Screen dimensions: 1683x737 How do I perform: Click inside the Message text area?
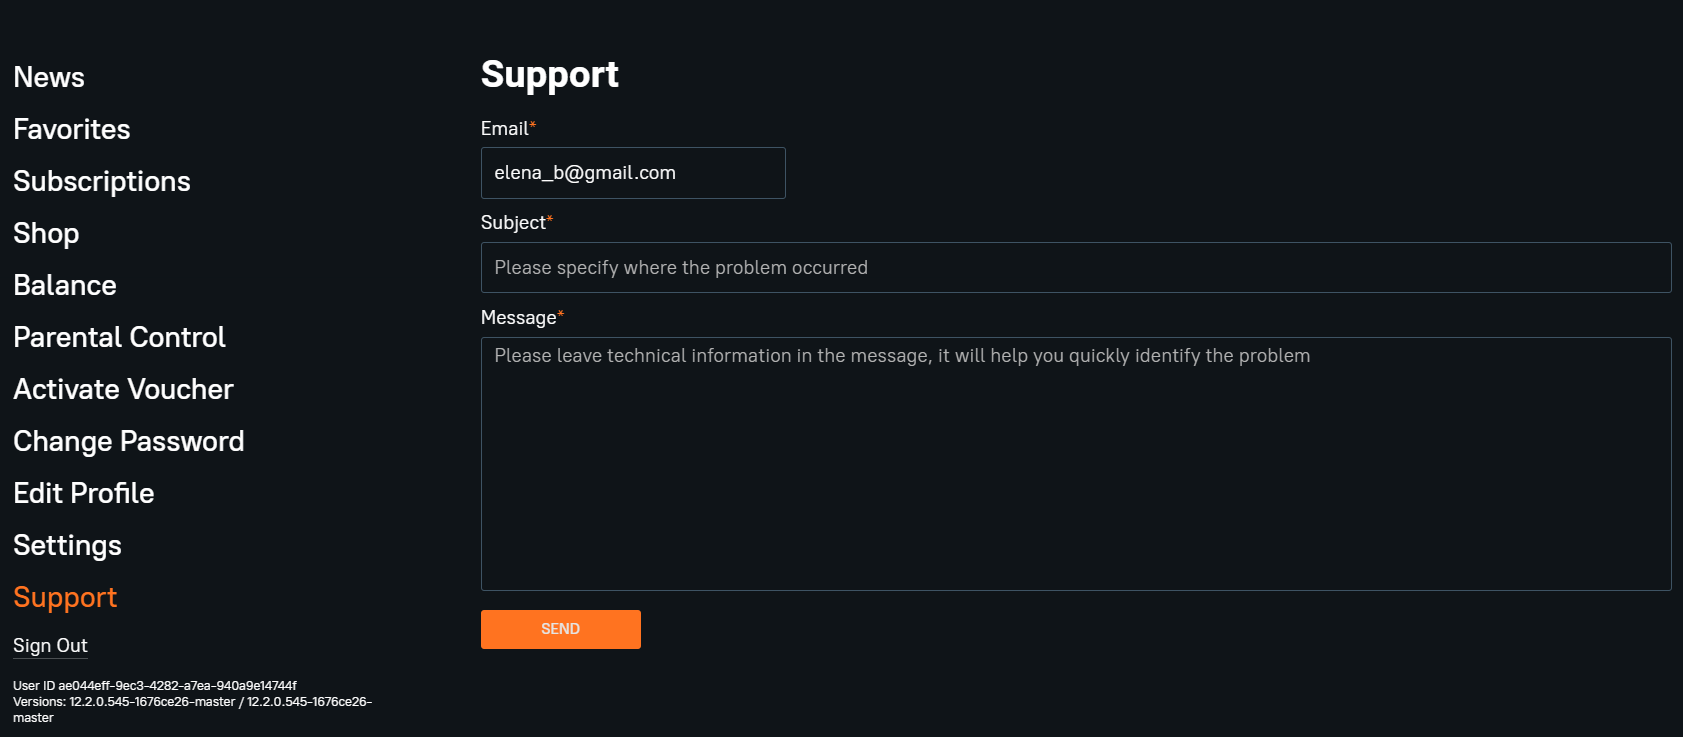[1076, 464]
